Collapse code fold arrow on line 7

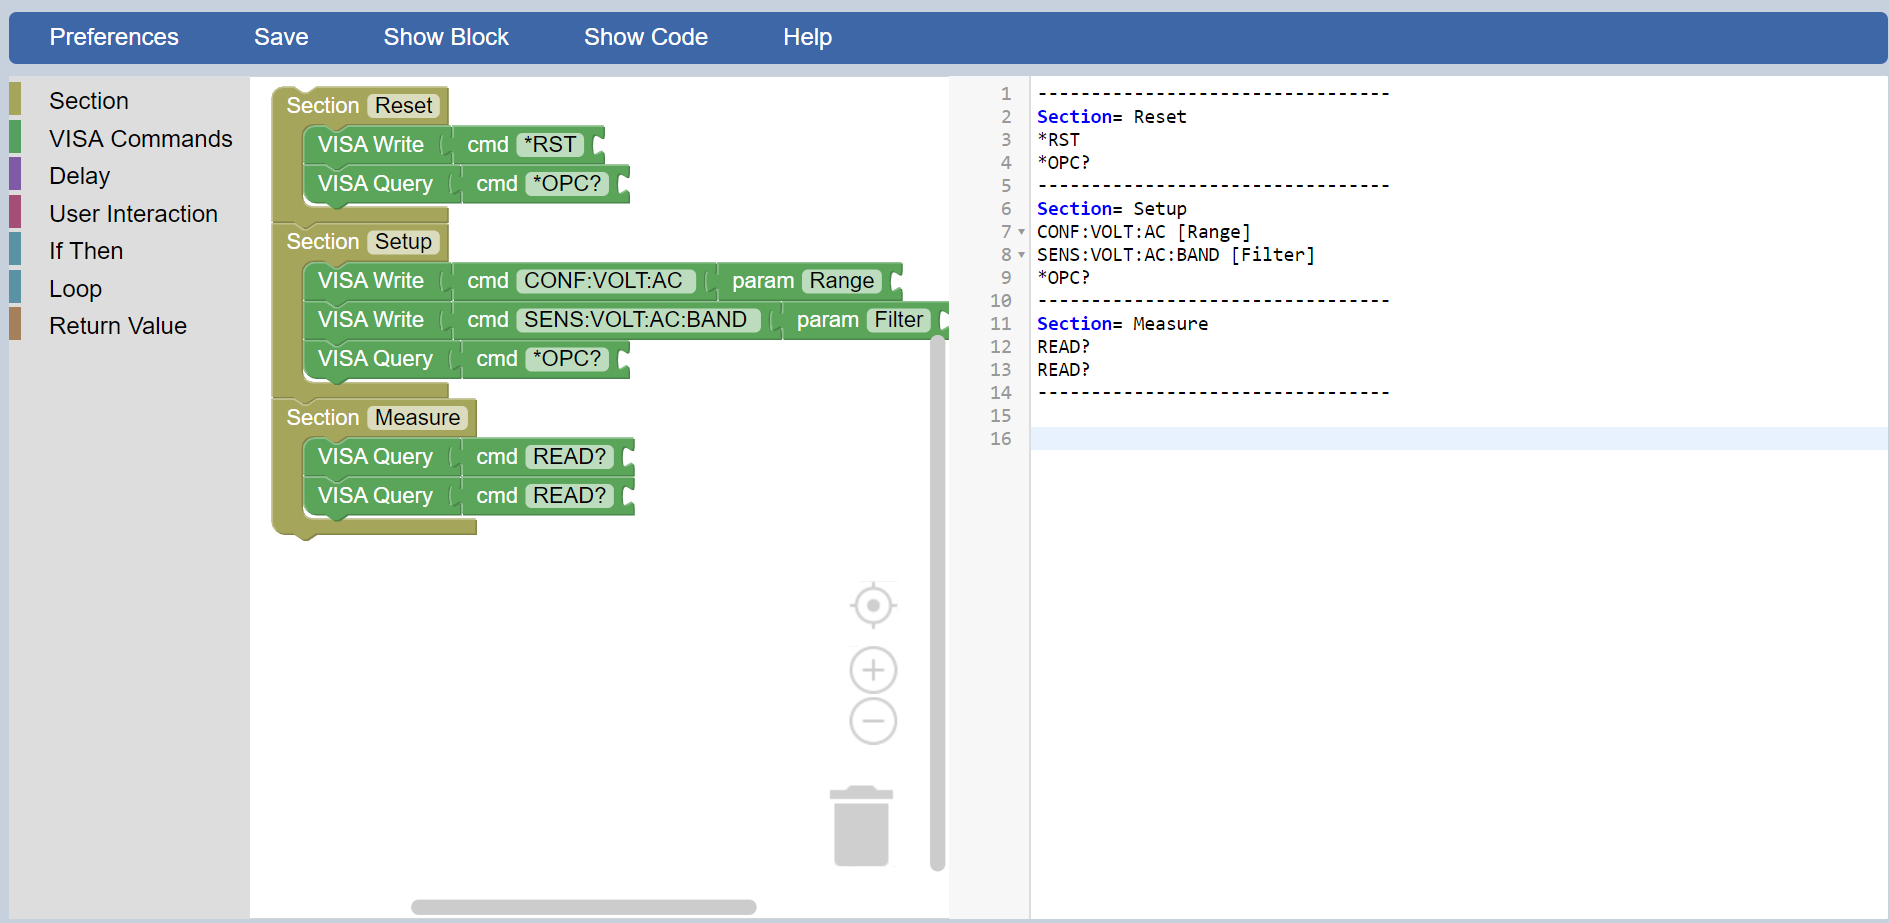[x=1021, y=232]
